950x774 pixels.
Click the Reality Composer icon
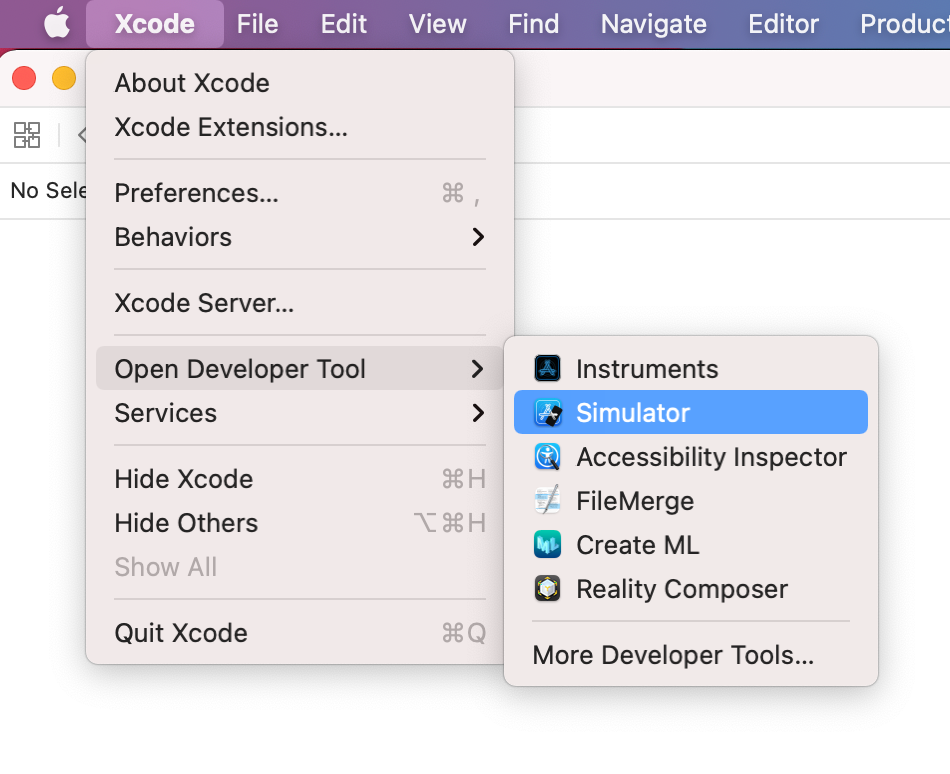click(547, 589)
